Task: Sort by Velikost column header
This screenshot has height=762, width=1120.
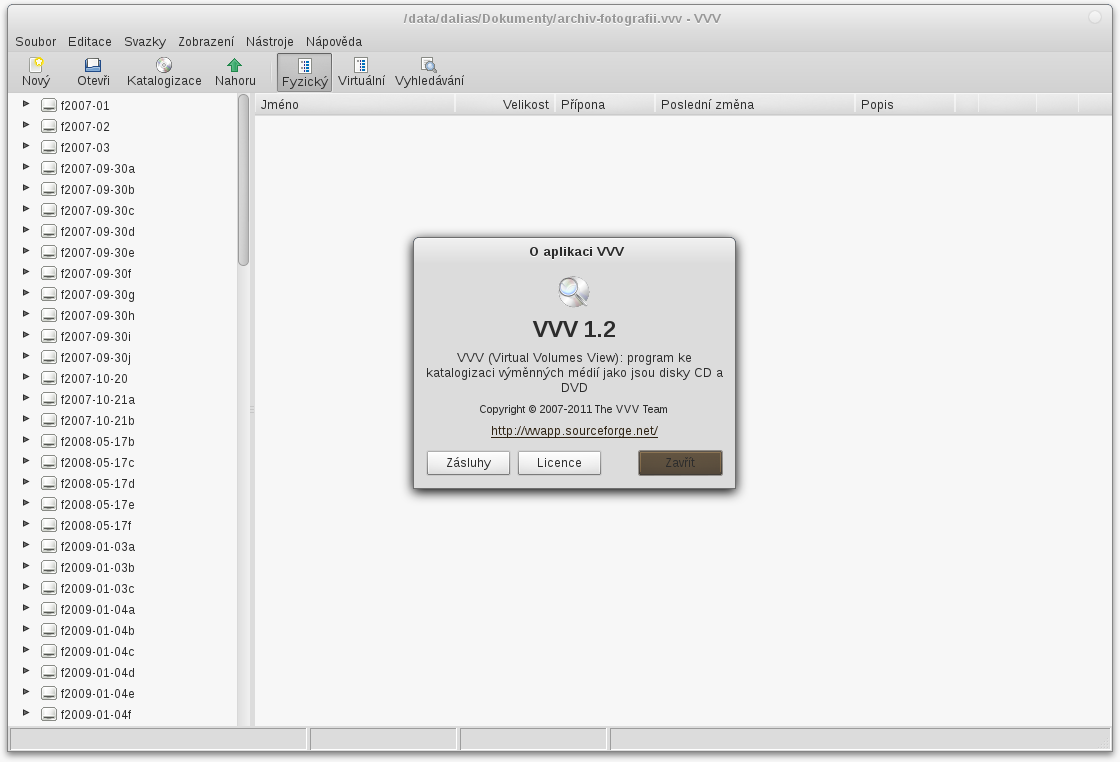Action: click(505, 104)
